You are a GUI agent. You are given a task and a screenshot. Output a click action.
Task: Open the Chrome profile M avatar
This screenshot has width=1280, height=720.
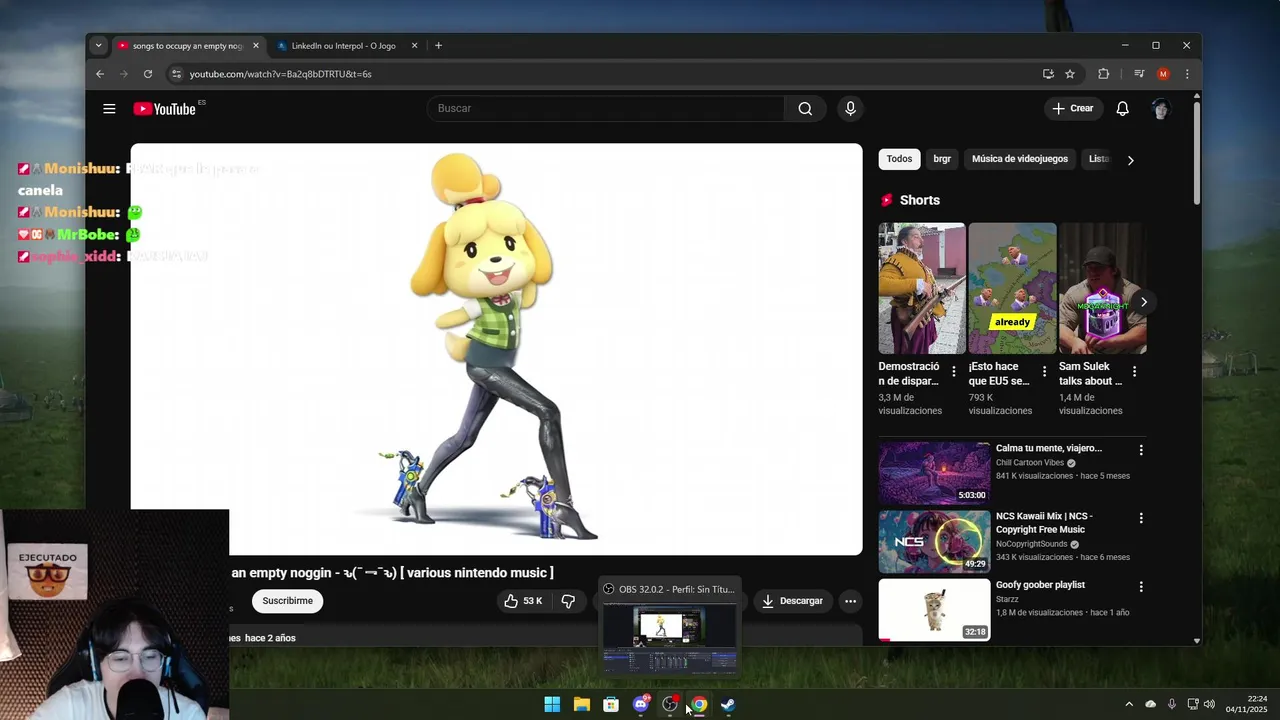click(x=1163, y=74)
